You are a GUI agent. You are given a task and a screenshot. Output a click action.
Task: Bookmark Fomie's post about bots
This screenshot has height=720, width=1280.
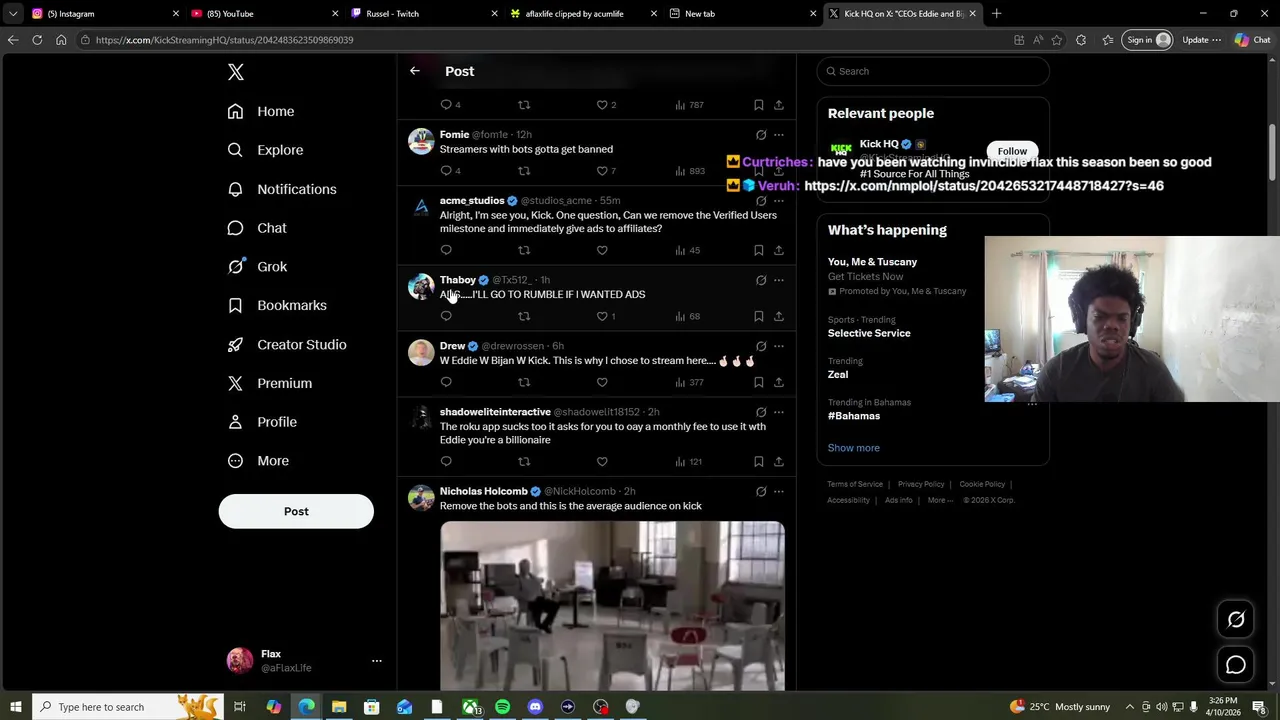click(759, 171)
